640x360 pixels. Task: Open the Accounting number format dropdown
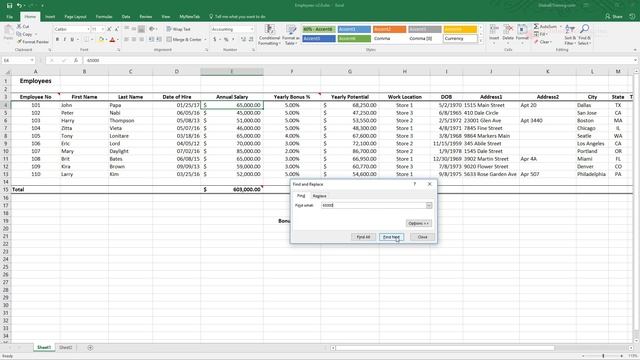click(x=252, y=29)
